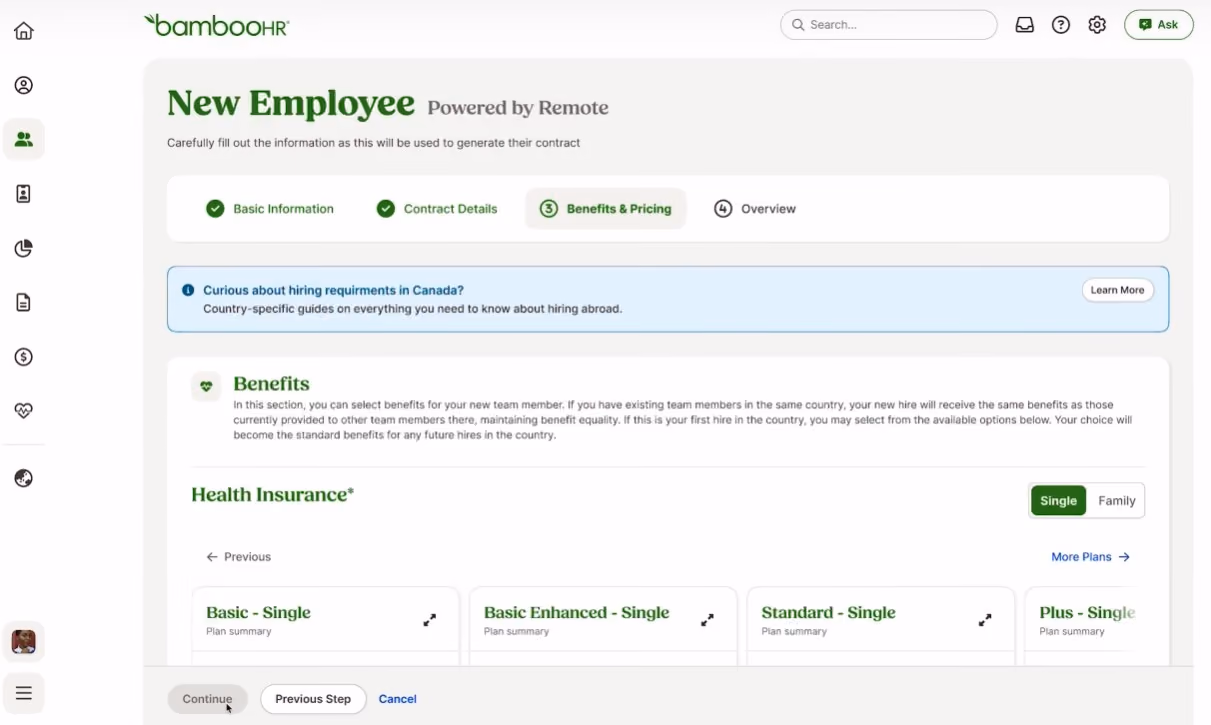Go to the Basic Information step
This screenshot has width=1211, height=725.
point(270,209)
